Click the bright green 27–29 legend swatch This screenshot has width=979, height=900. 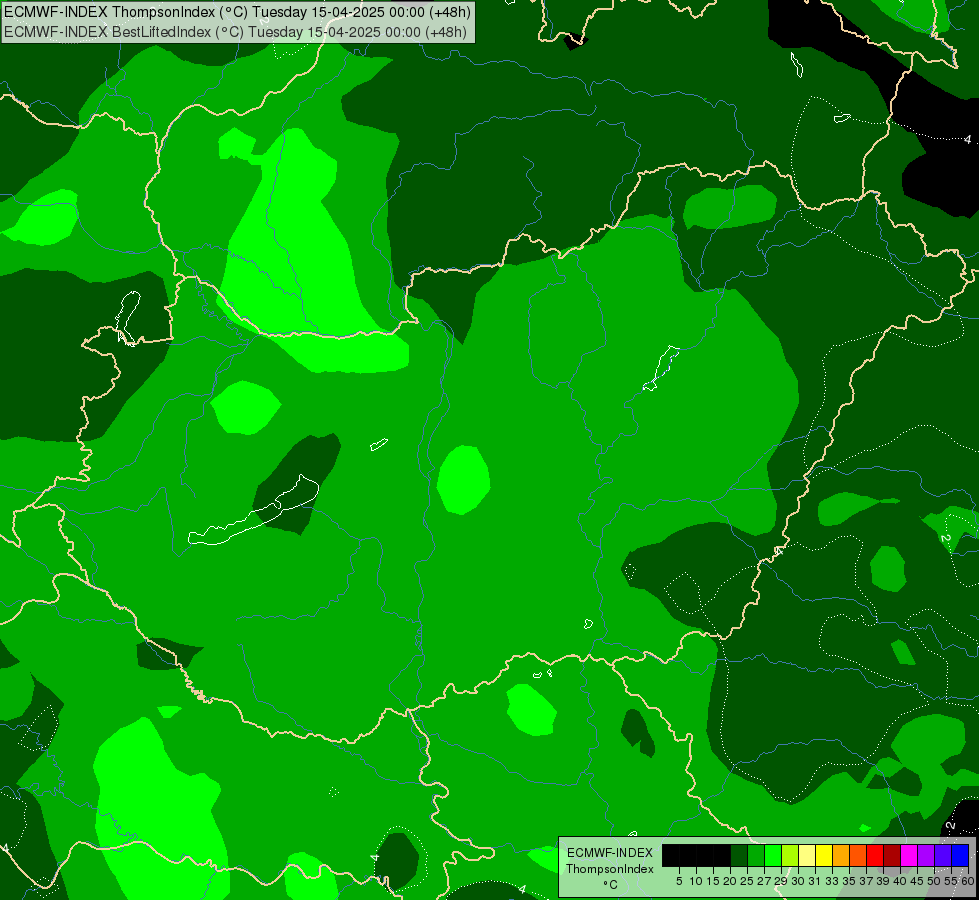tap(773, 855)
